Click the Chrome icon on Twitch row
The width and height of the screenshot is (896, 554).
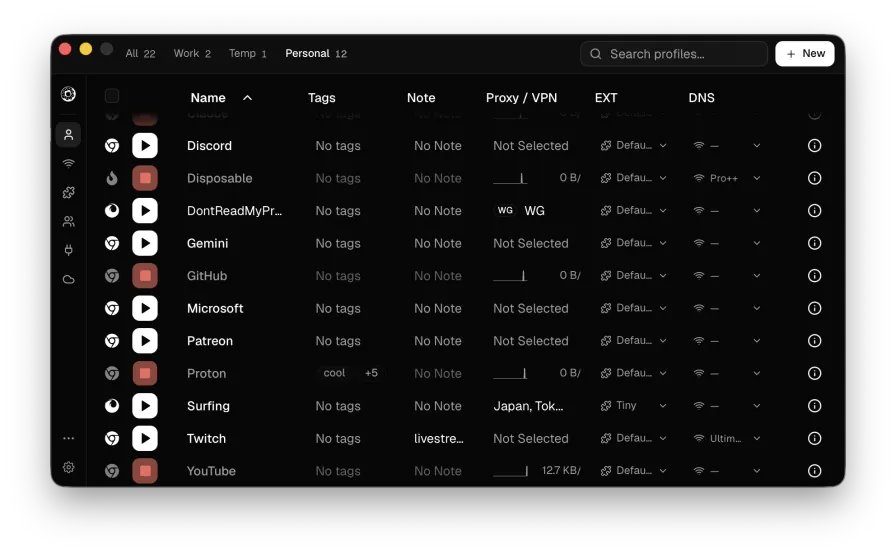(112, 439)
